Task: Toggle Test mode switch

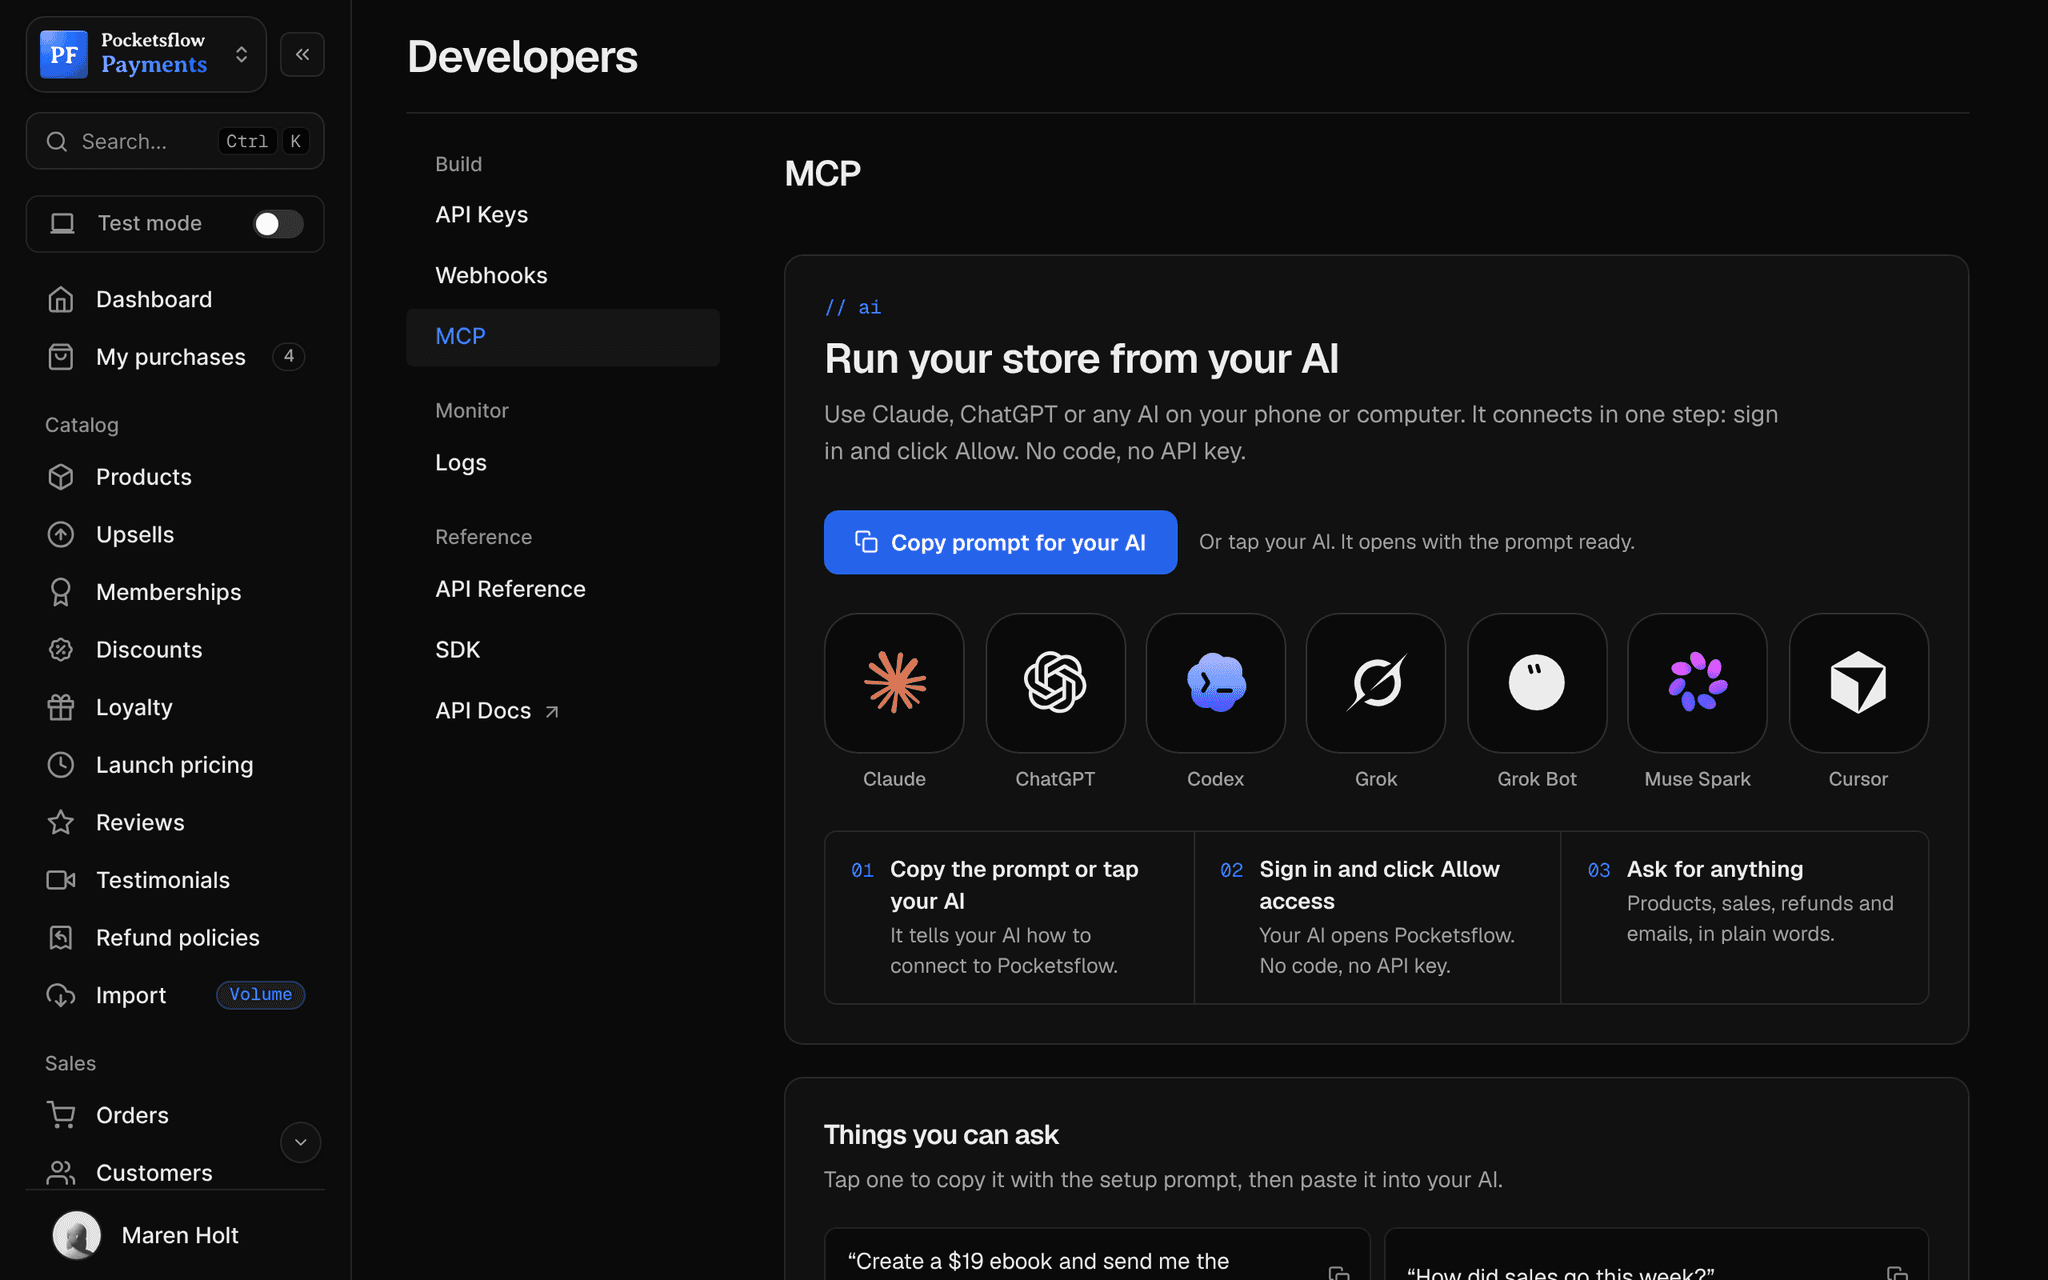Action: 278,224
